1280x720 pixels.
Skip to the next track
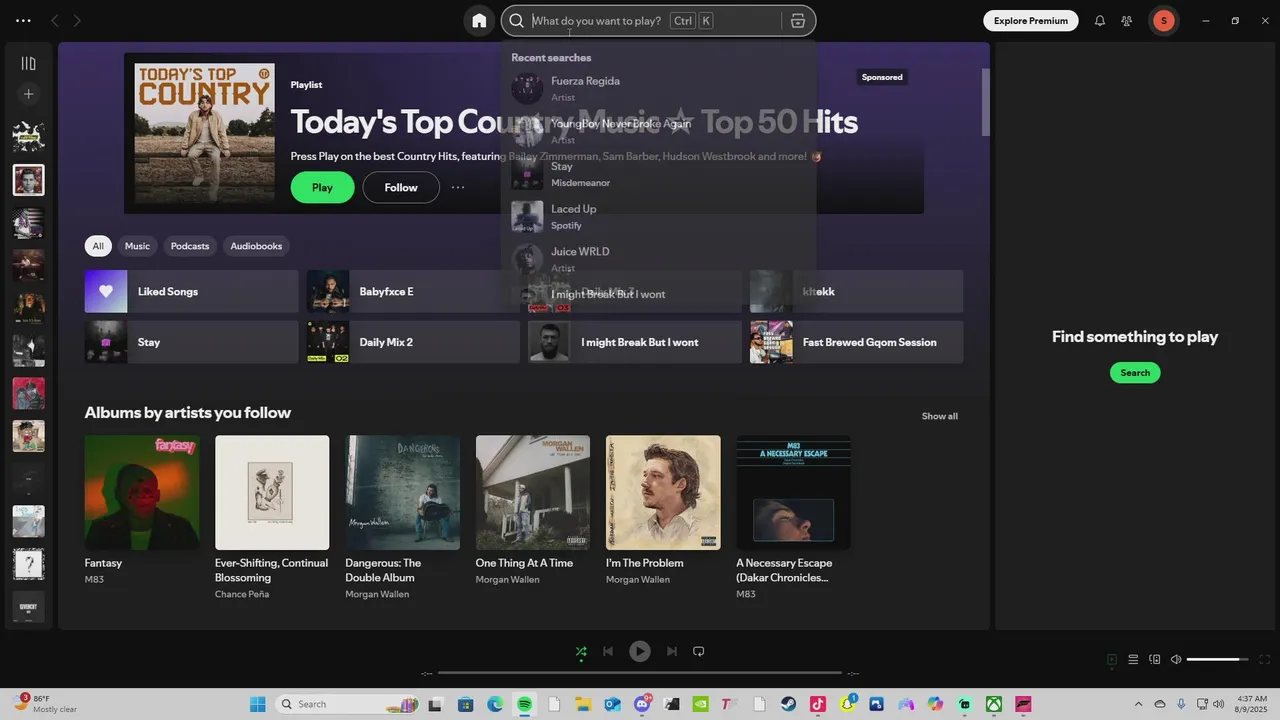[672, 652]
